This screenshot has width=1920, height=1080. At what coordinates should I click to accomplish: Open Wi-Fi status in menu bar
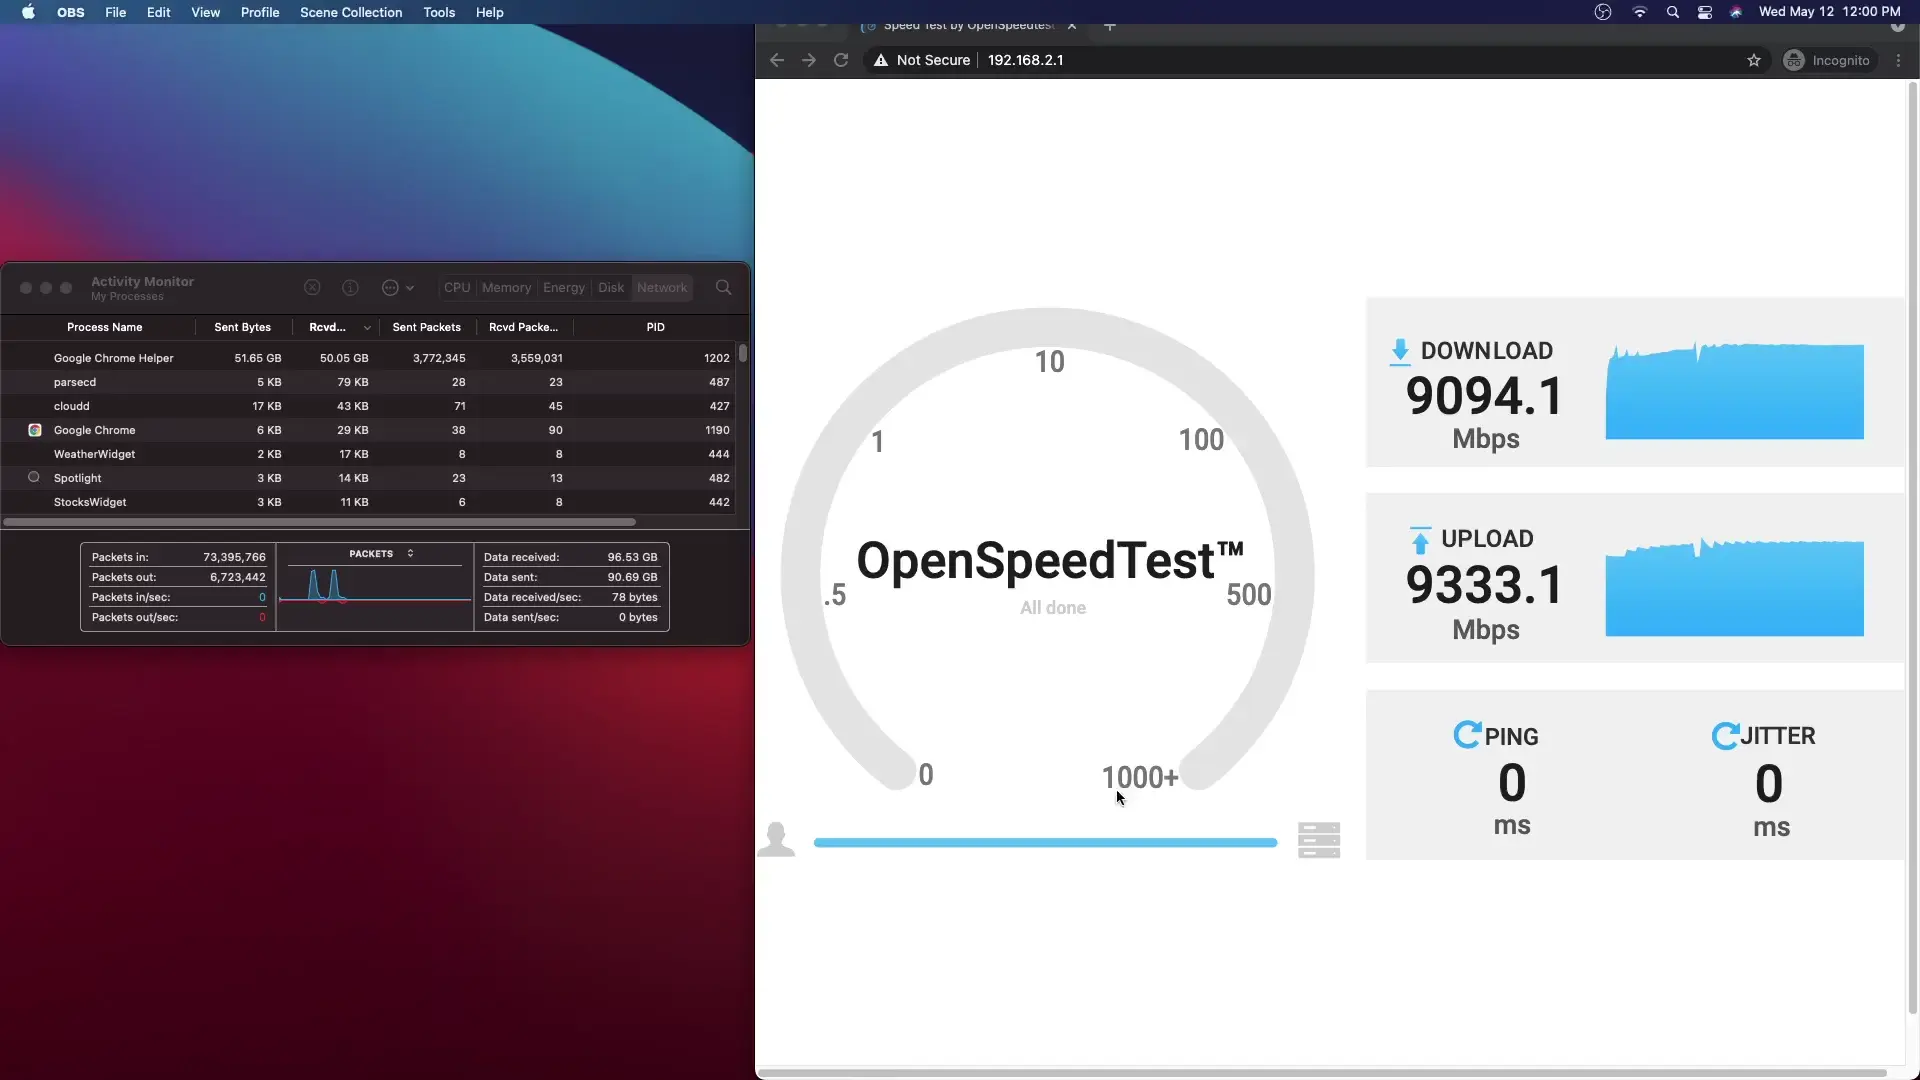click(x=1639, y=12)
